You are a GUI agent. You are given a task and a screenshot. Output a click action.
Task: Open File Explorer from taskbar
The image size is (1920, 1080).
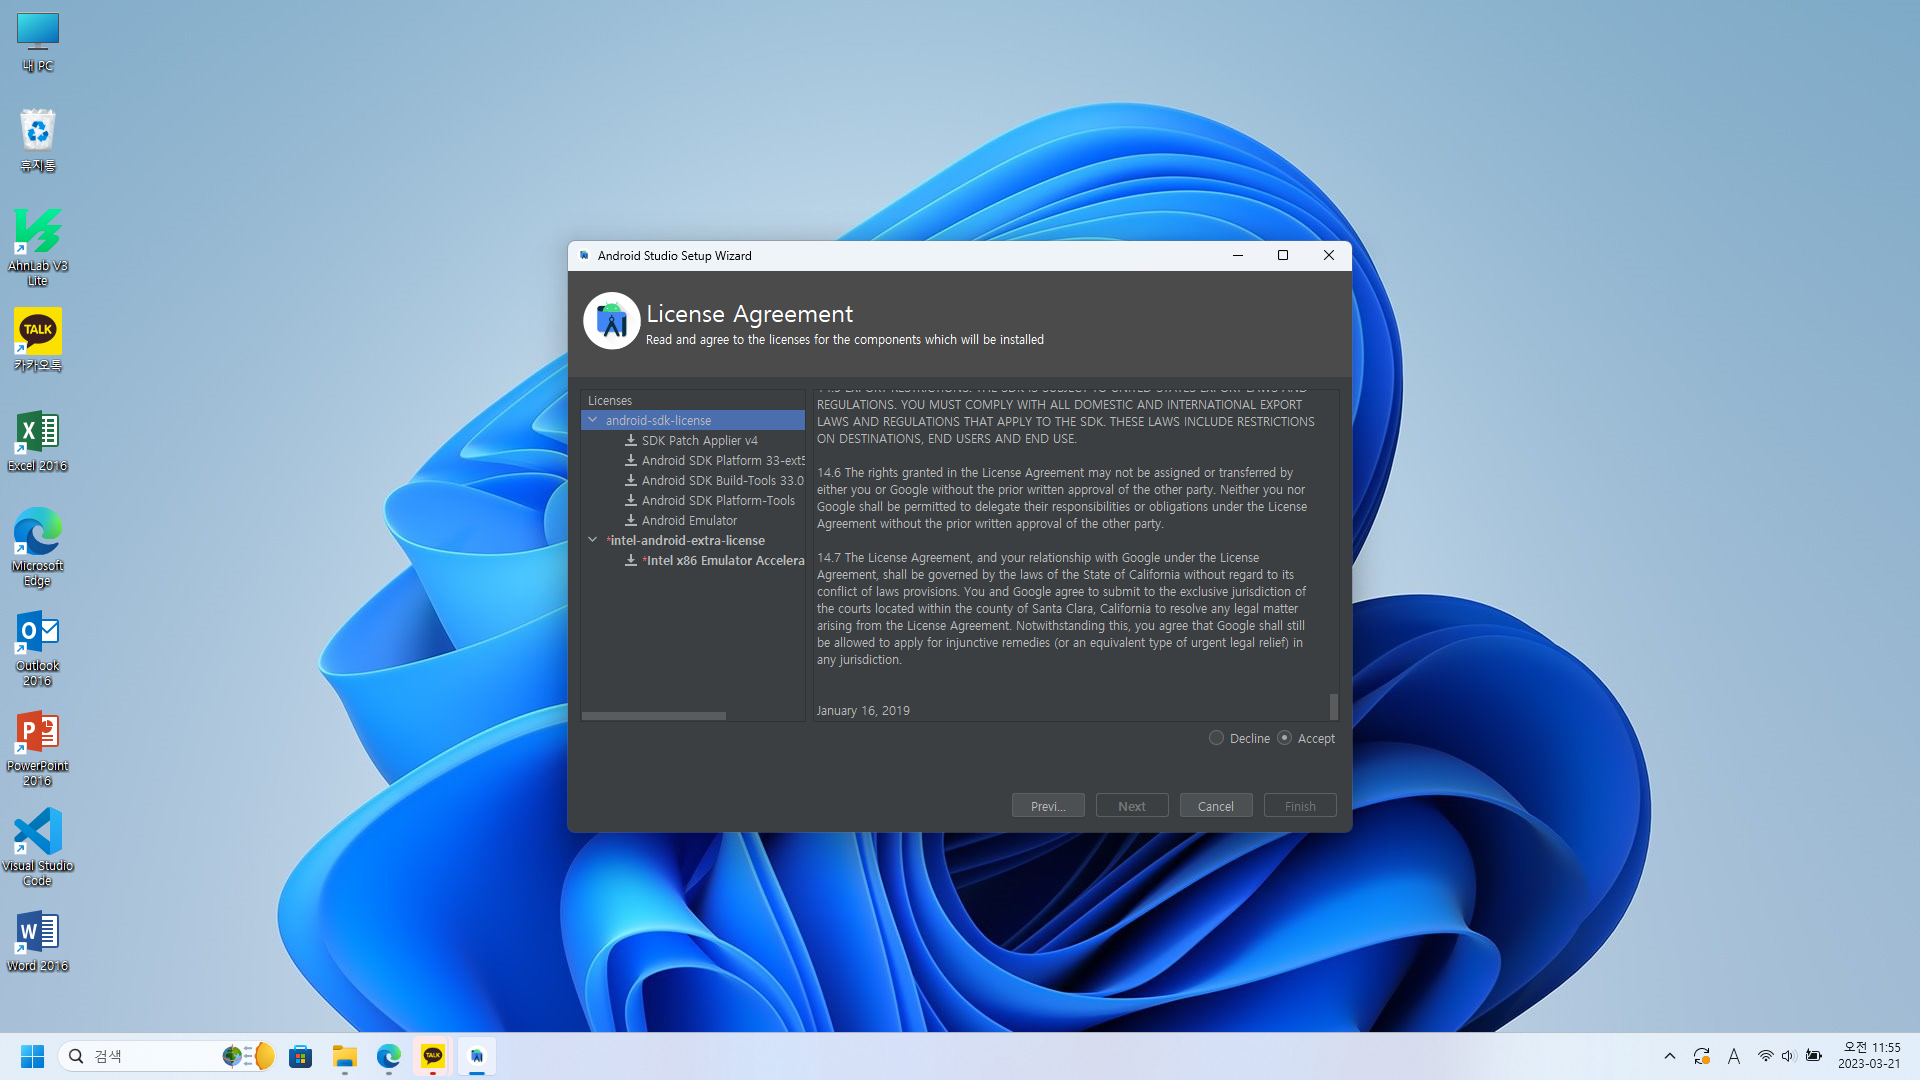point(345,1056)
